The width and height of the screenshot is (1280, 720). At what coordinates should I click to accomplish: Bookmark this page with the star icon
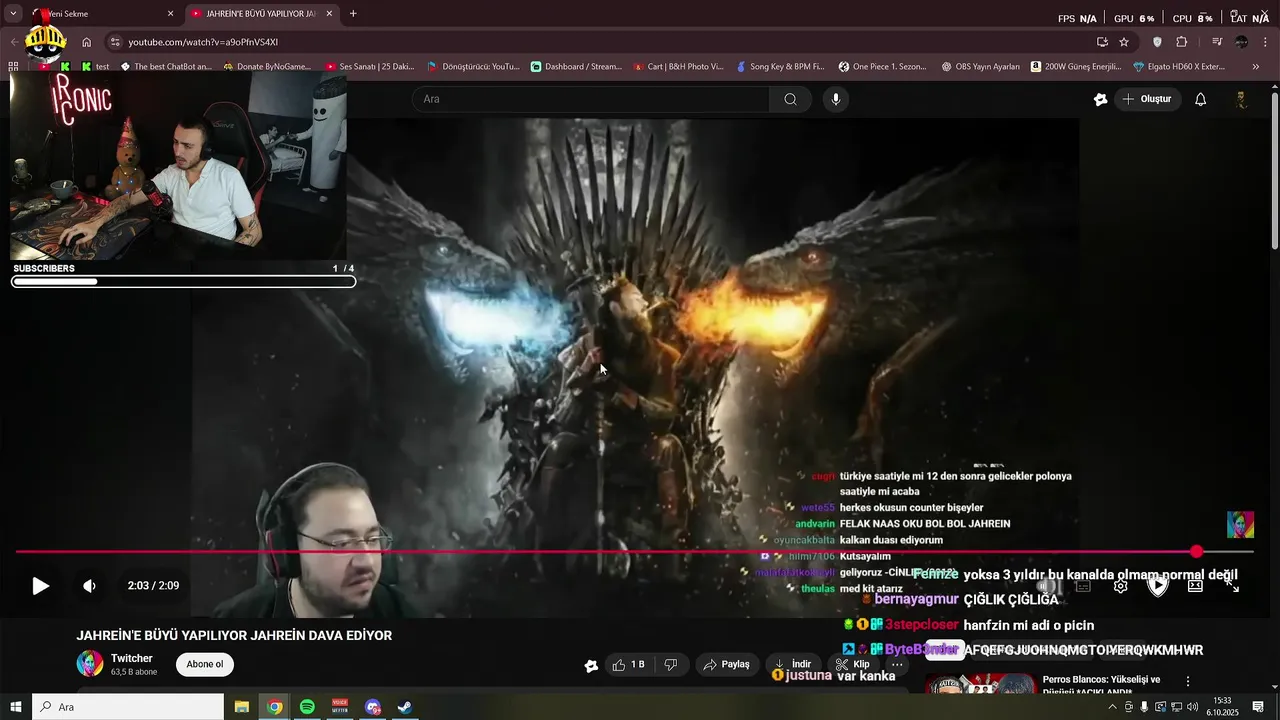[1124, 42]
